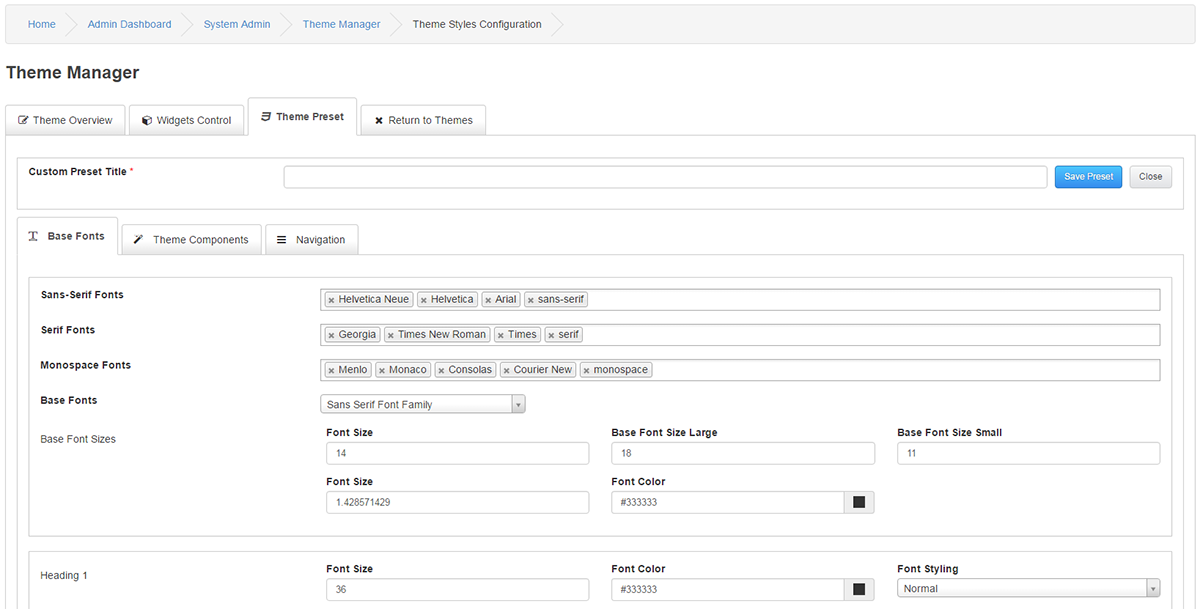Open the Widgets Control tab

[x=187, y=120]
